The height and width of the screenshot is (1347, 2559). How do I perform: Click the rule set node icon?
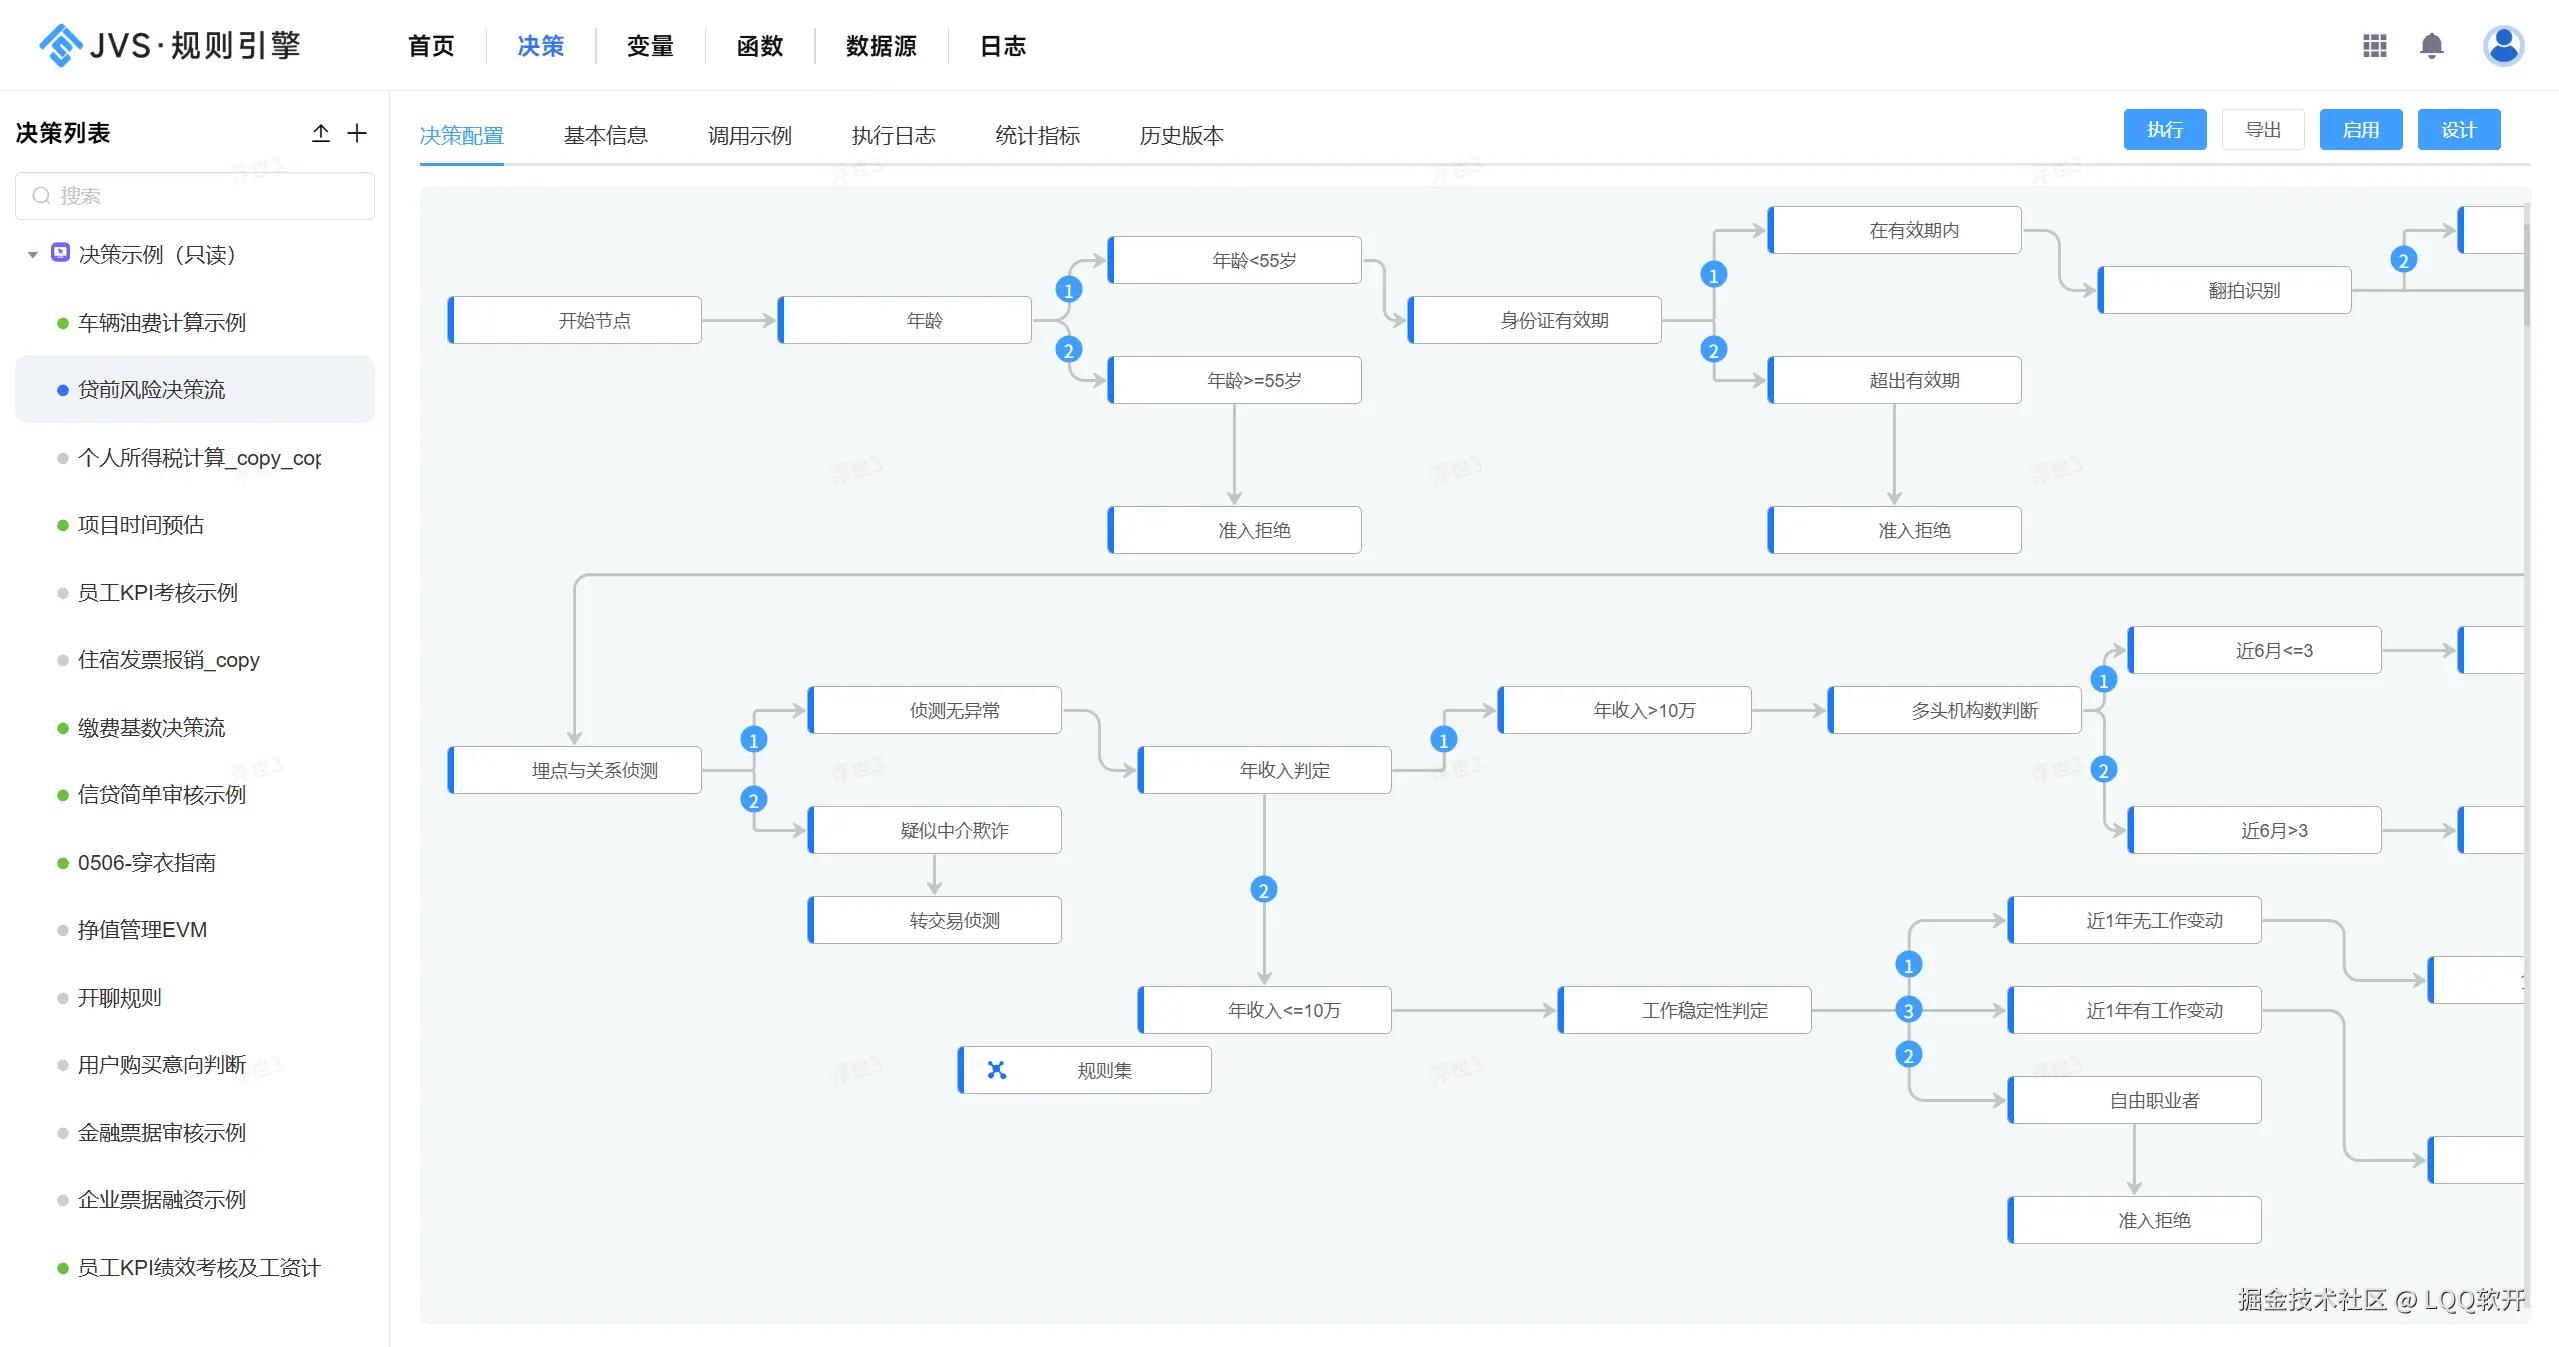click(x=996, y=1070)
